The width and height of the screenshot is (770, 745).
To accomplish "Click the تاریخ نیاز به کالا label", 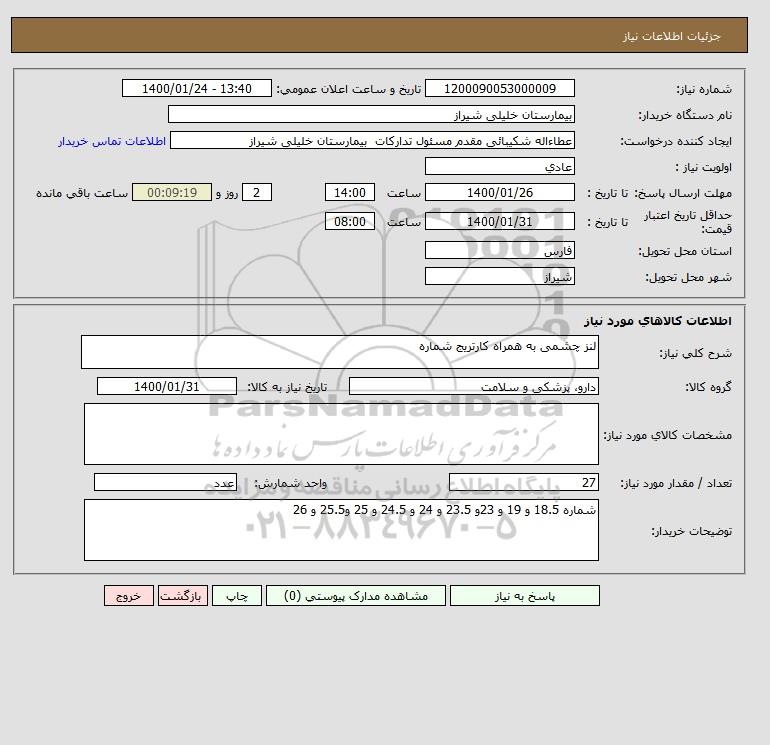I will coord(287,387).
